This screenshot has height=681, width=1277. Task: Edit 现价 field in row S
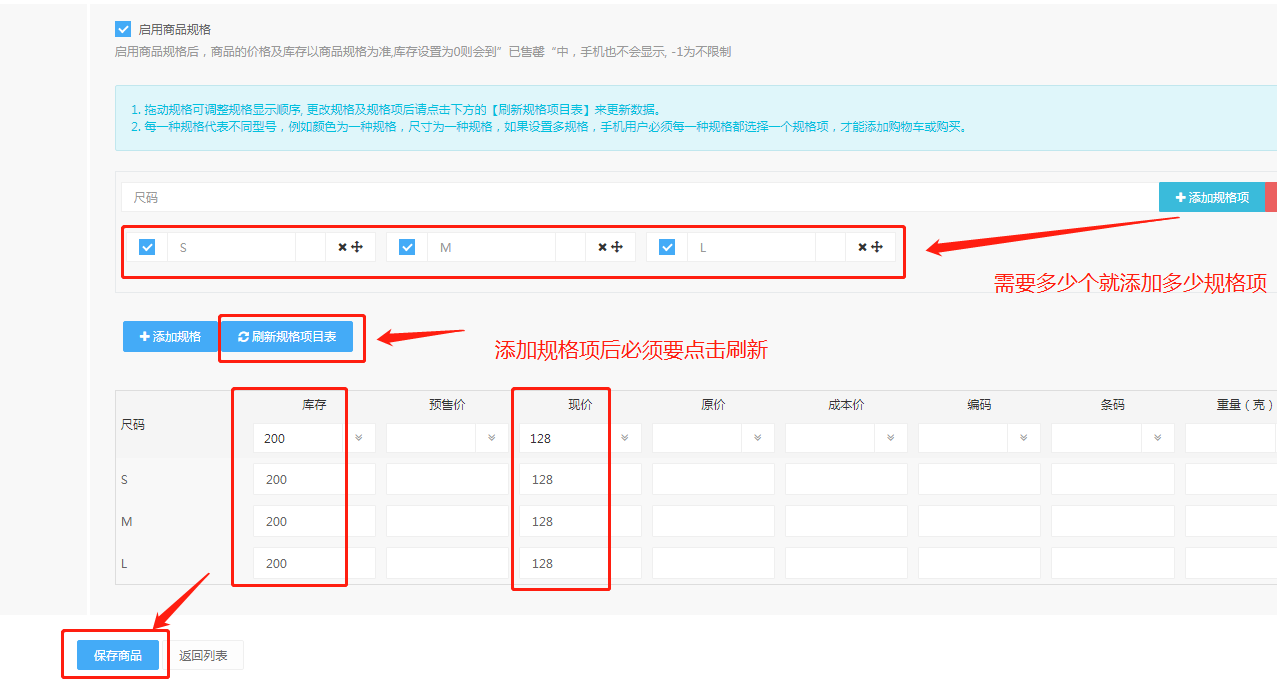tap(580, 479)
